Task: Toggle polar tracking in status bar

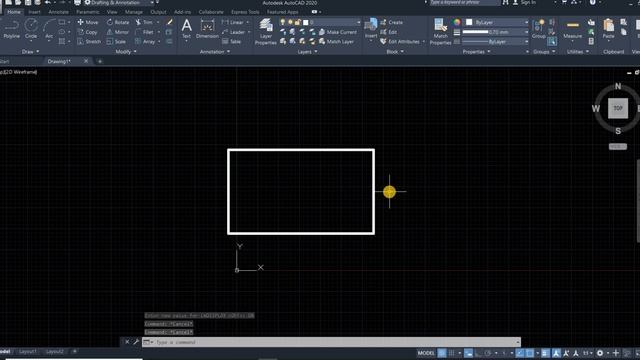Action: tap(488, 353)
